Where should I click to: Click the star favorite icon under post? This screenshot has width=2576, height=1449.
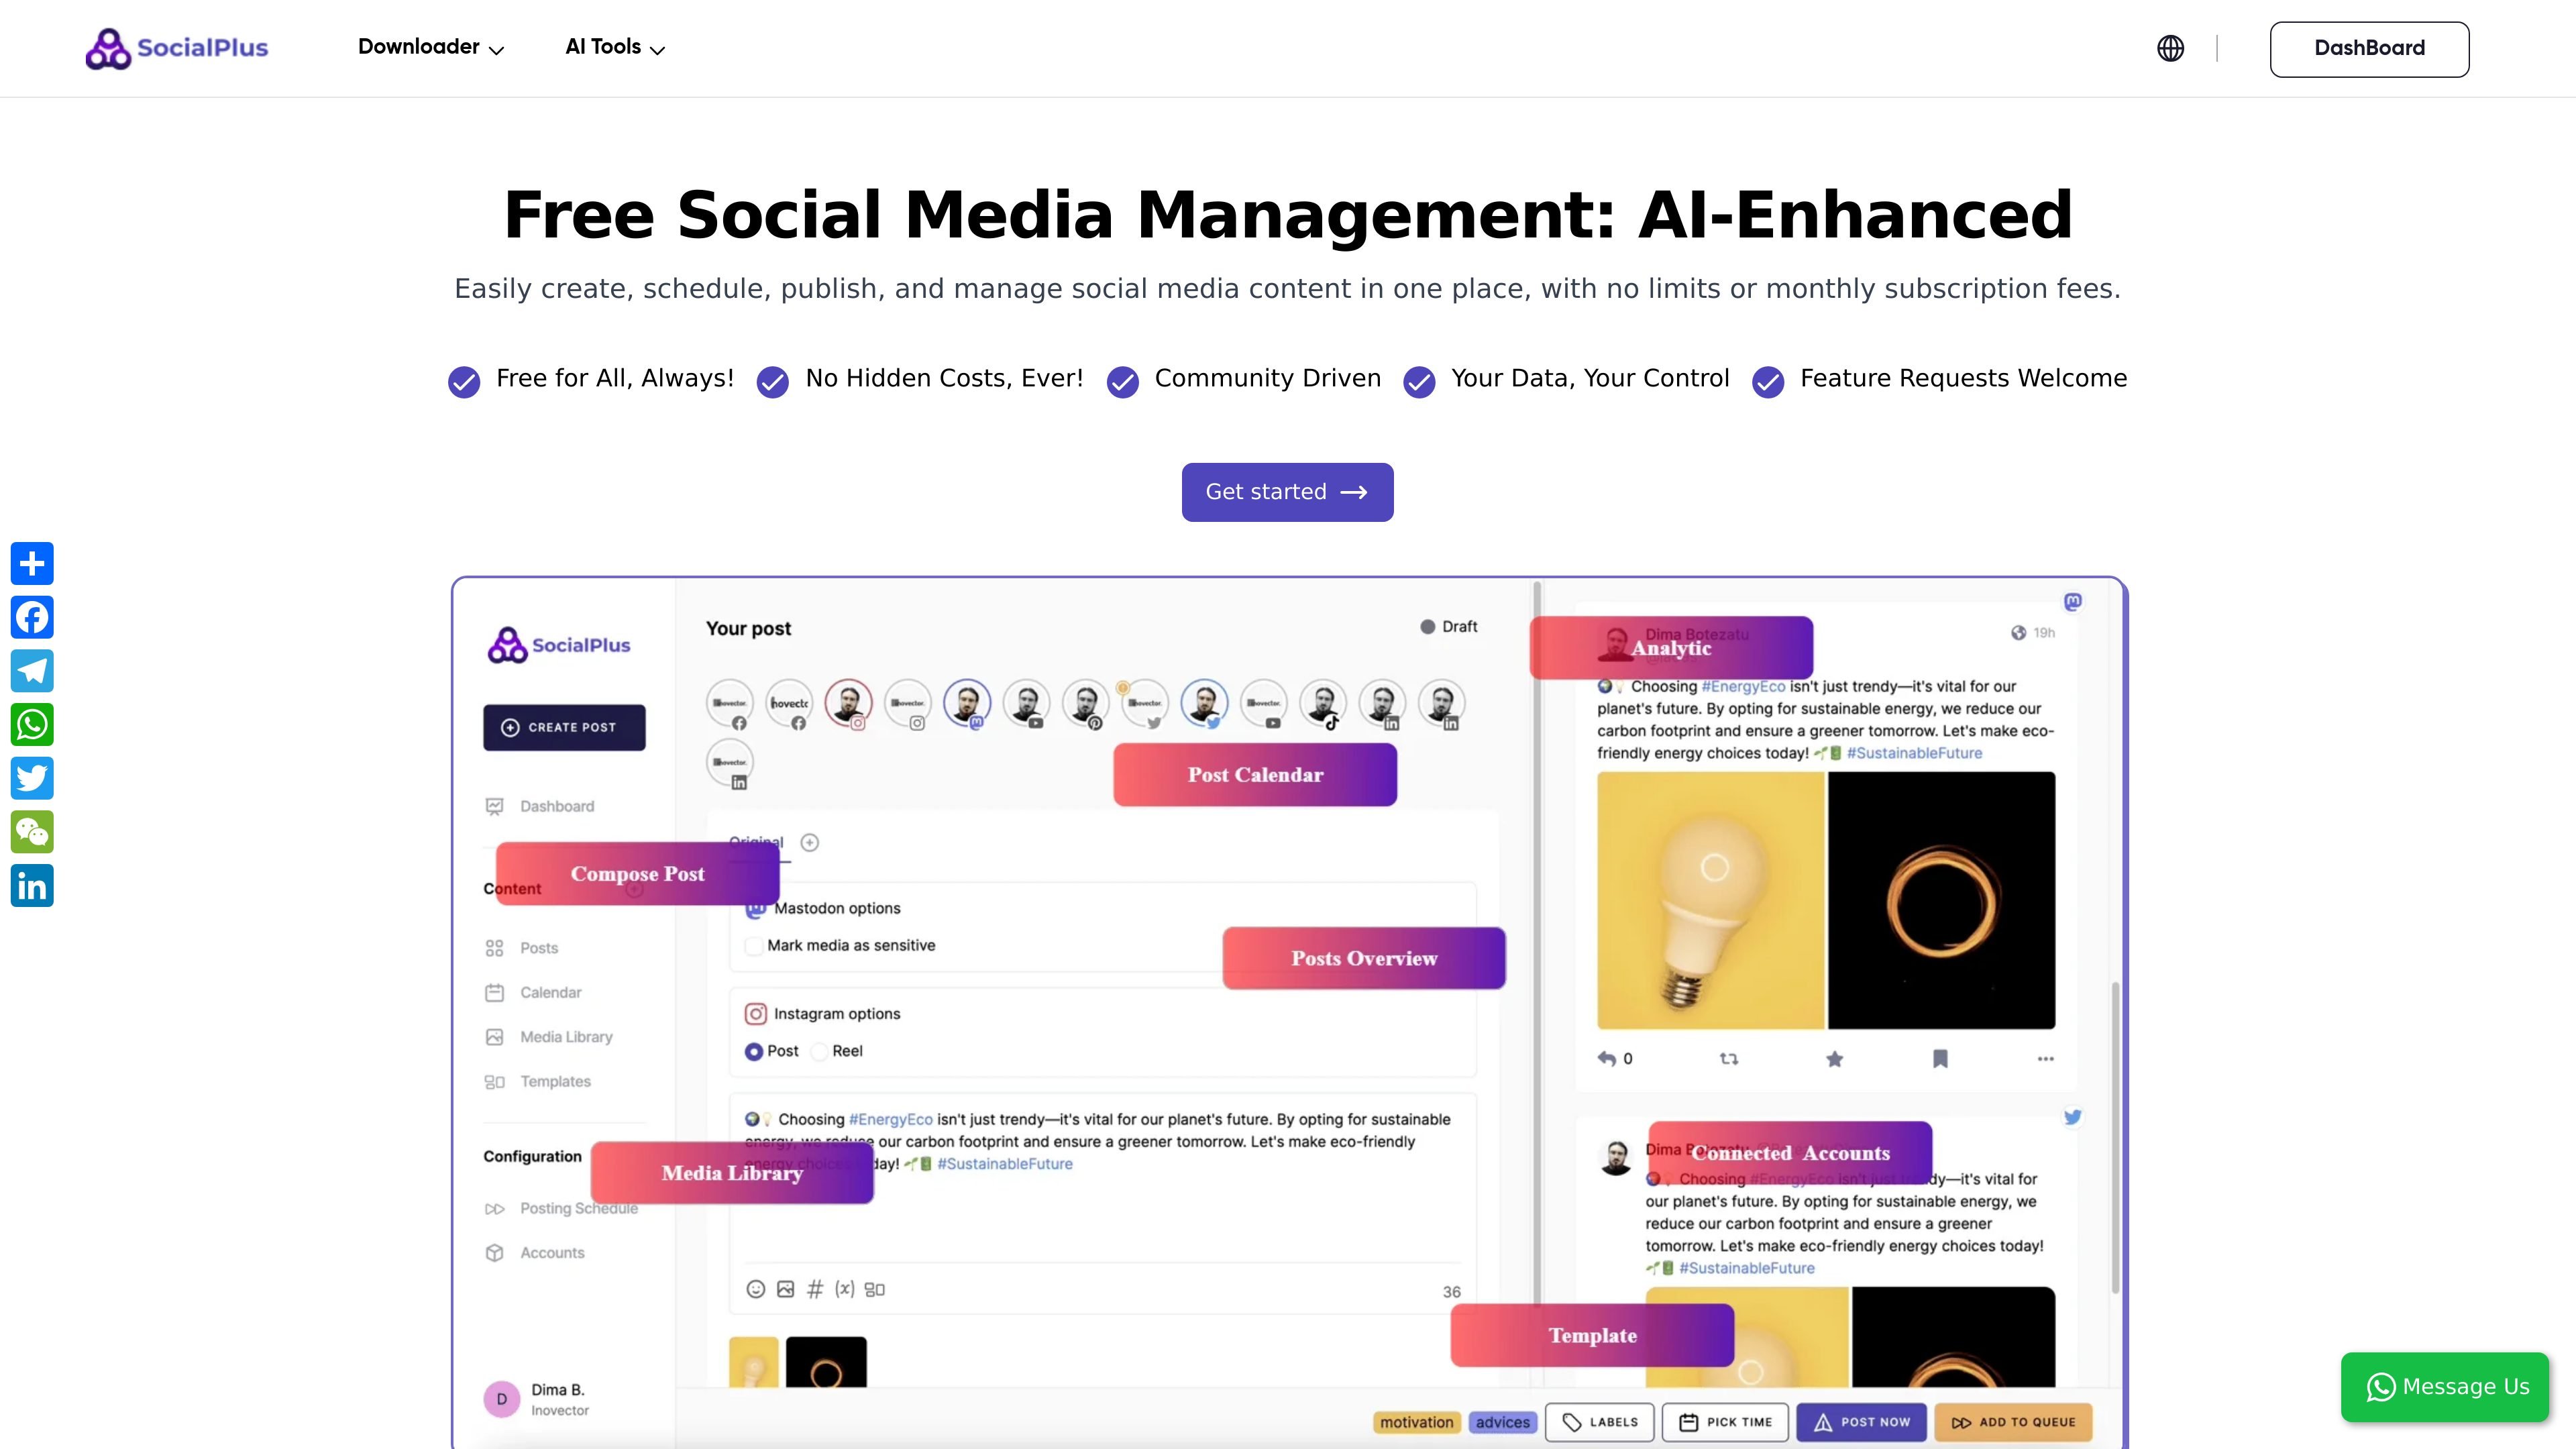point(1834,1058)
